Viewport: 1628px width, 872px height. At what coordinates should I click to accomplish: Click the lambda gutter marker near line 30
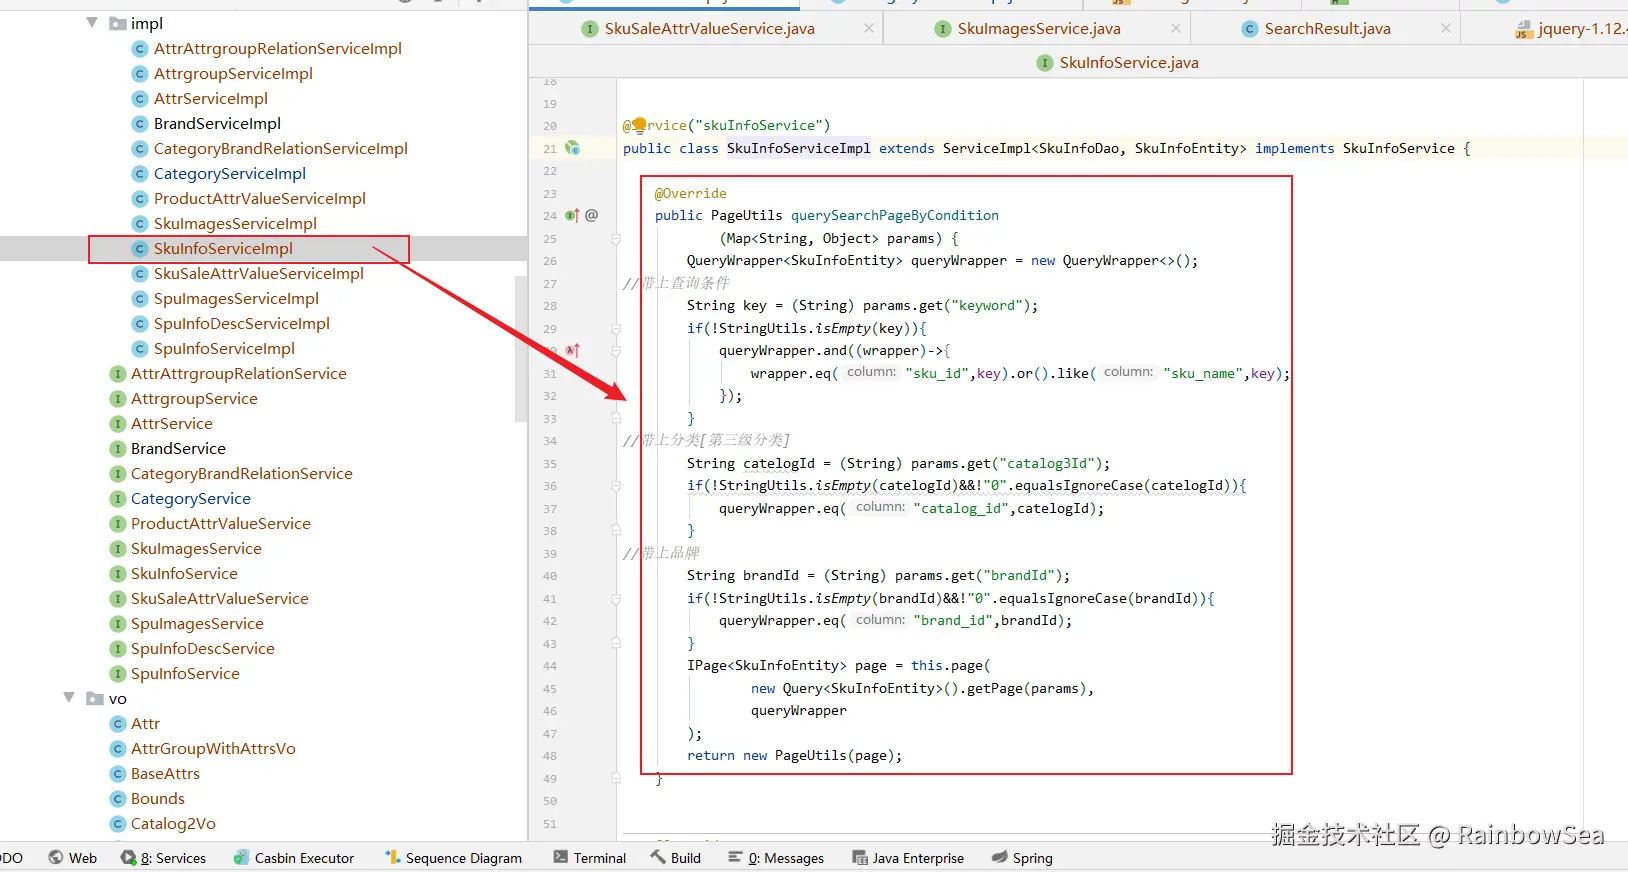(572, 350)
